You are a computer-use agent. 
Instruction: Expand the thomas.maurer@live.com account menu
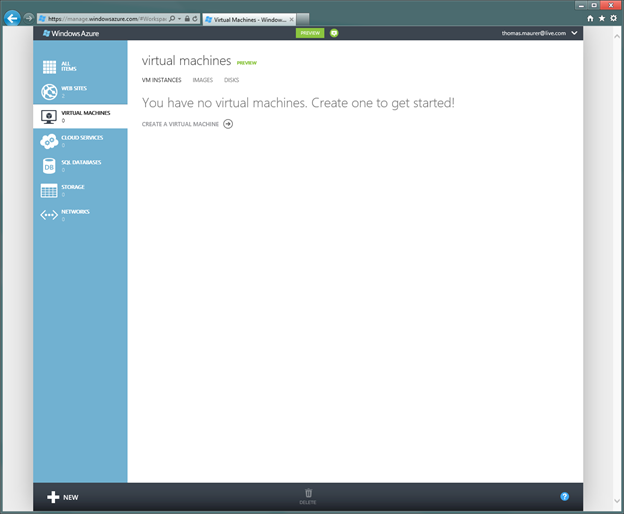tap(574, 33)
